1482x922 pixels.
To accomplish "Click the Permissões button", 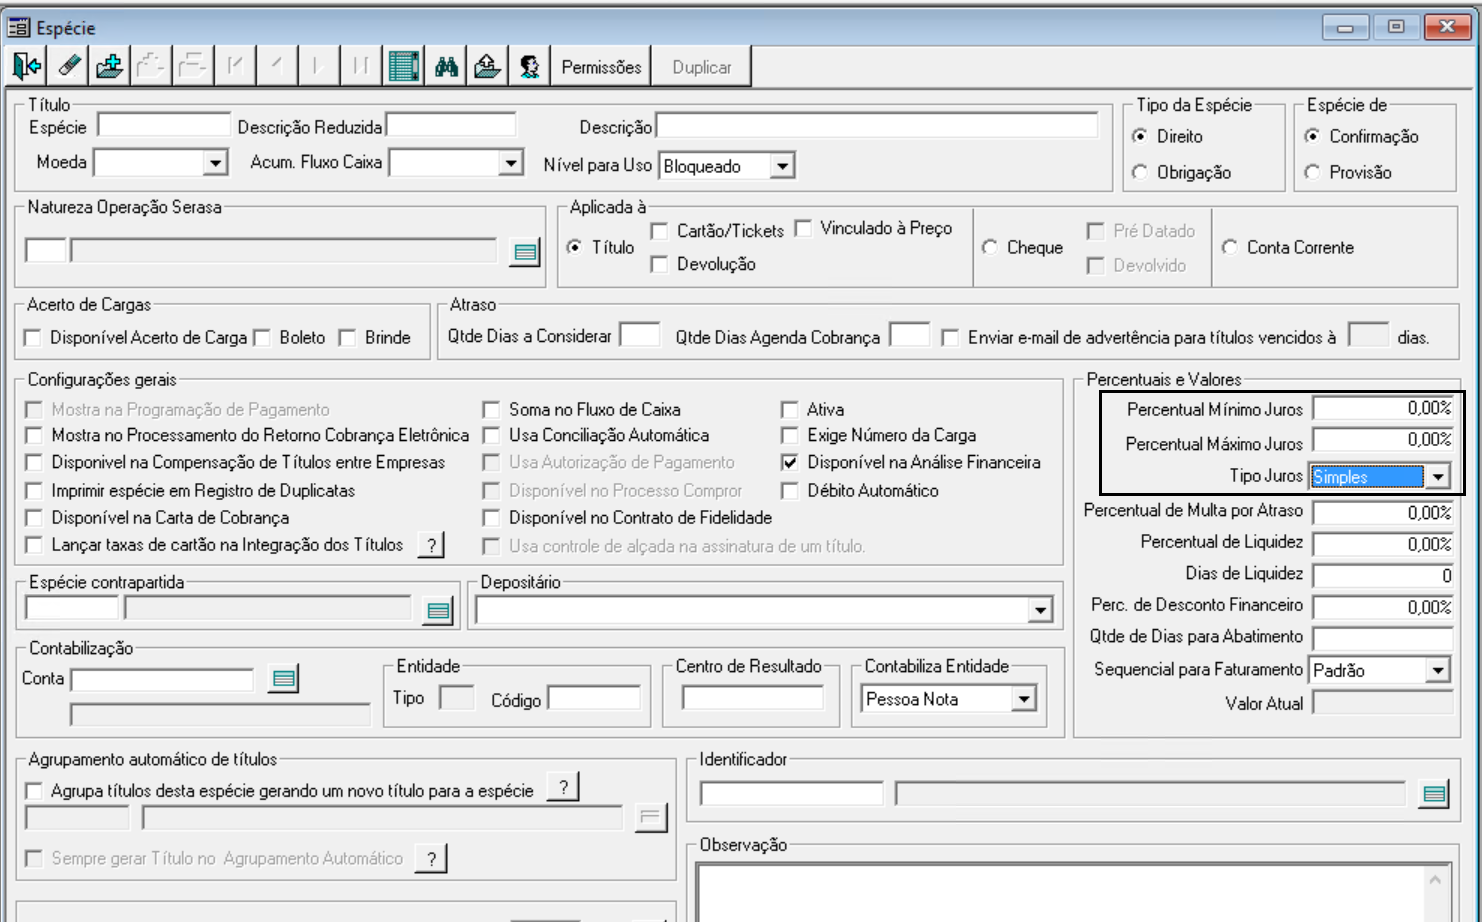I will pyautogui.click(x=601, y=67).
